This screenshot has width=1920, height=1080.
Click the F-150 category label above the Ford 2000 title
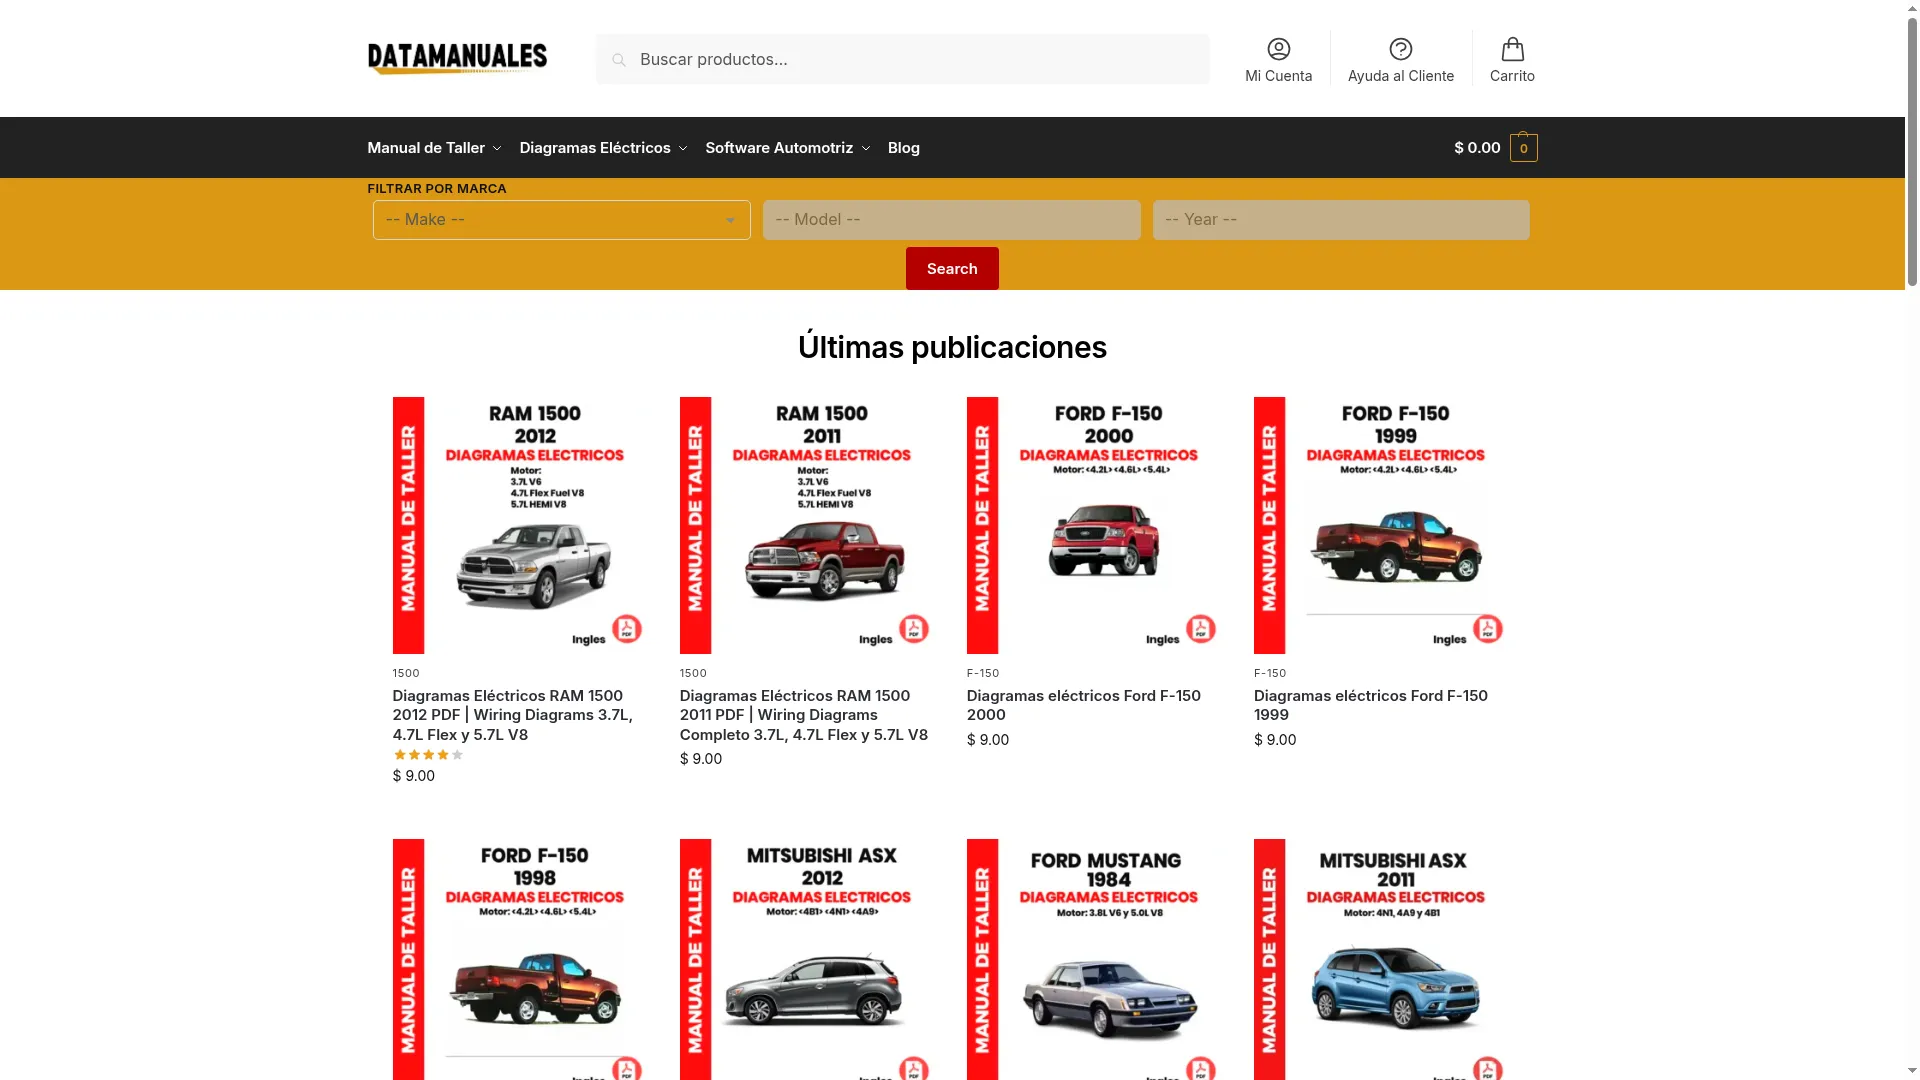(983, 673)
